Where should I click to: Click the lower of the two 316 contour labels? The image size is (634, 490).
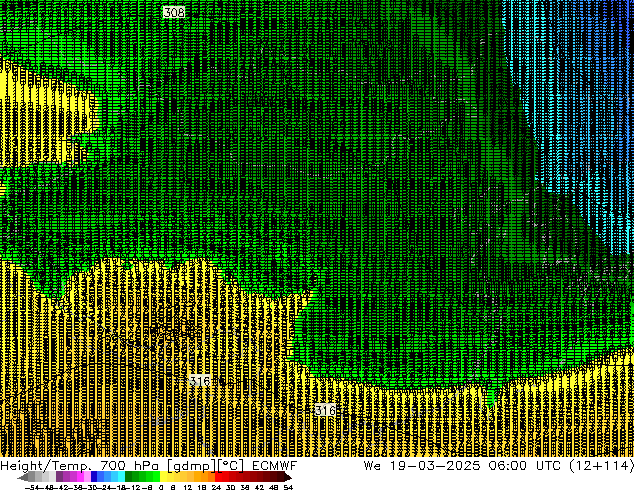click(x=325, y=410)
